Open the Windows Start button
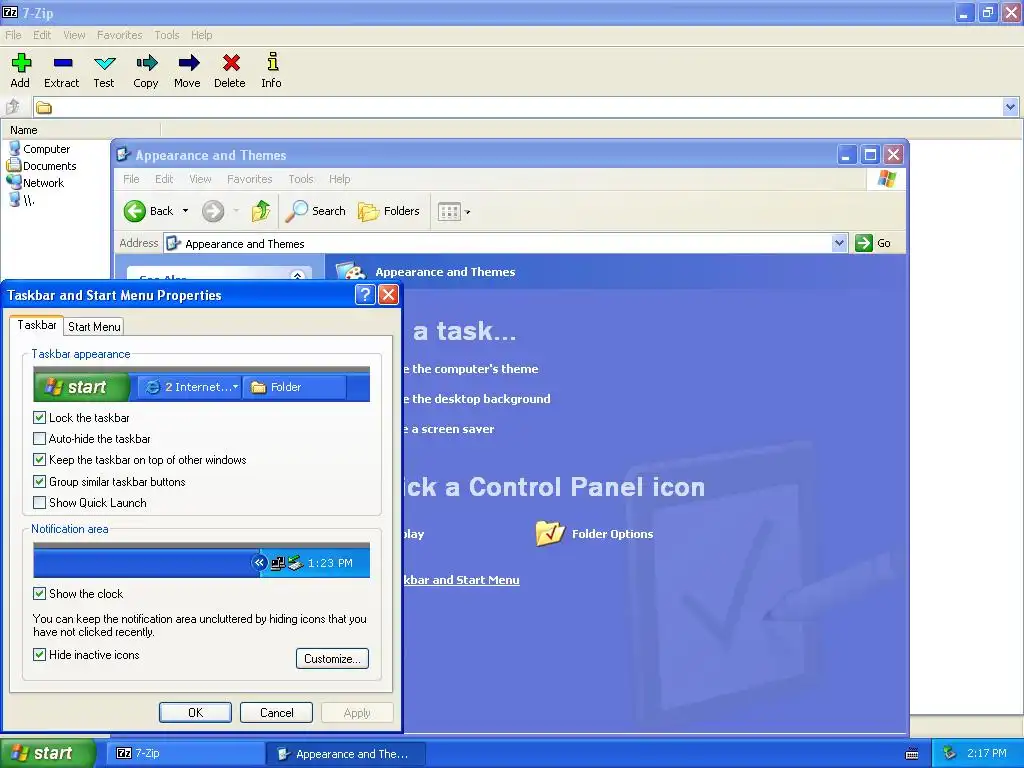This screenshot has height=768, width=1024. 47,754
